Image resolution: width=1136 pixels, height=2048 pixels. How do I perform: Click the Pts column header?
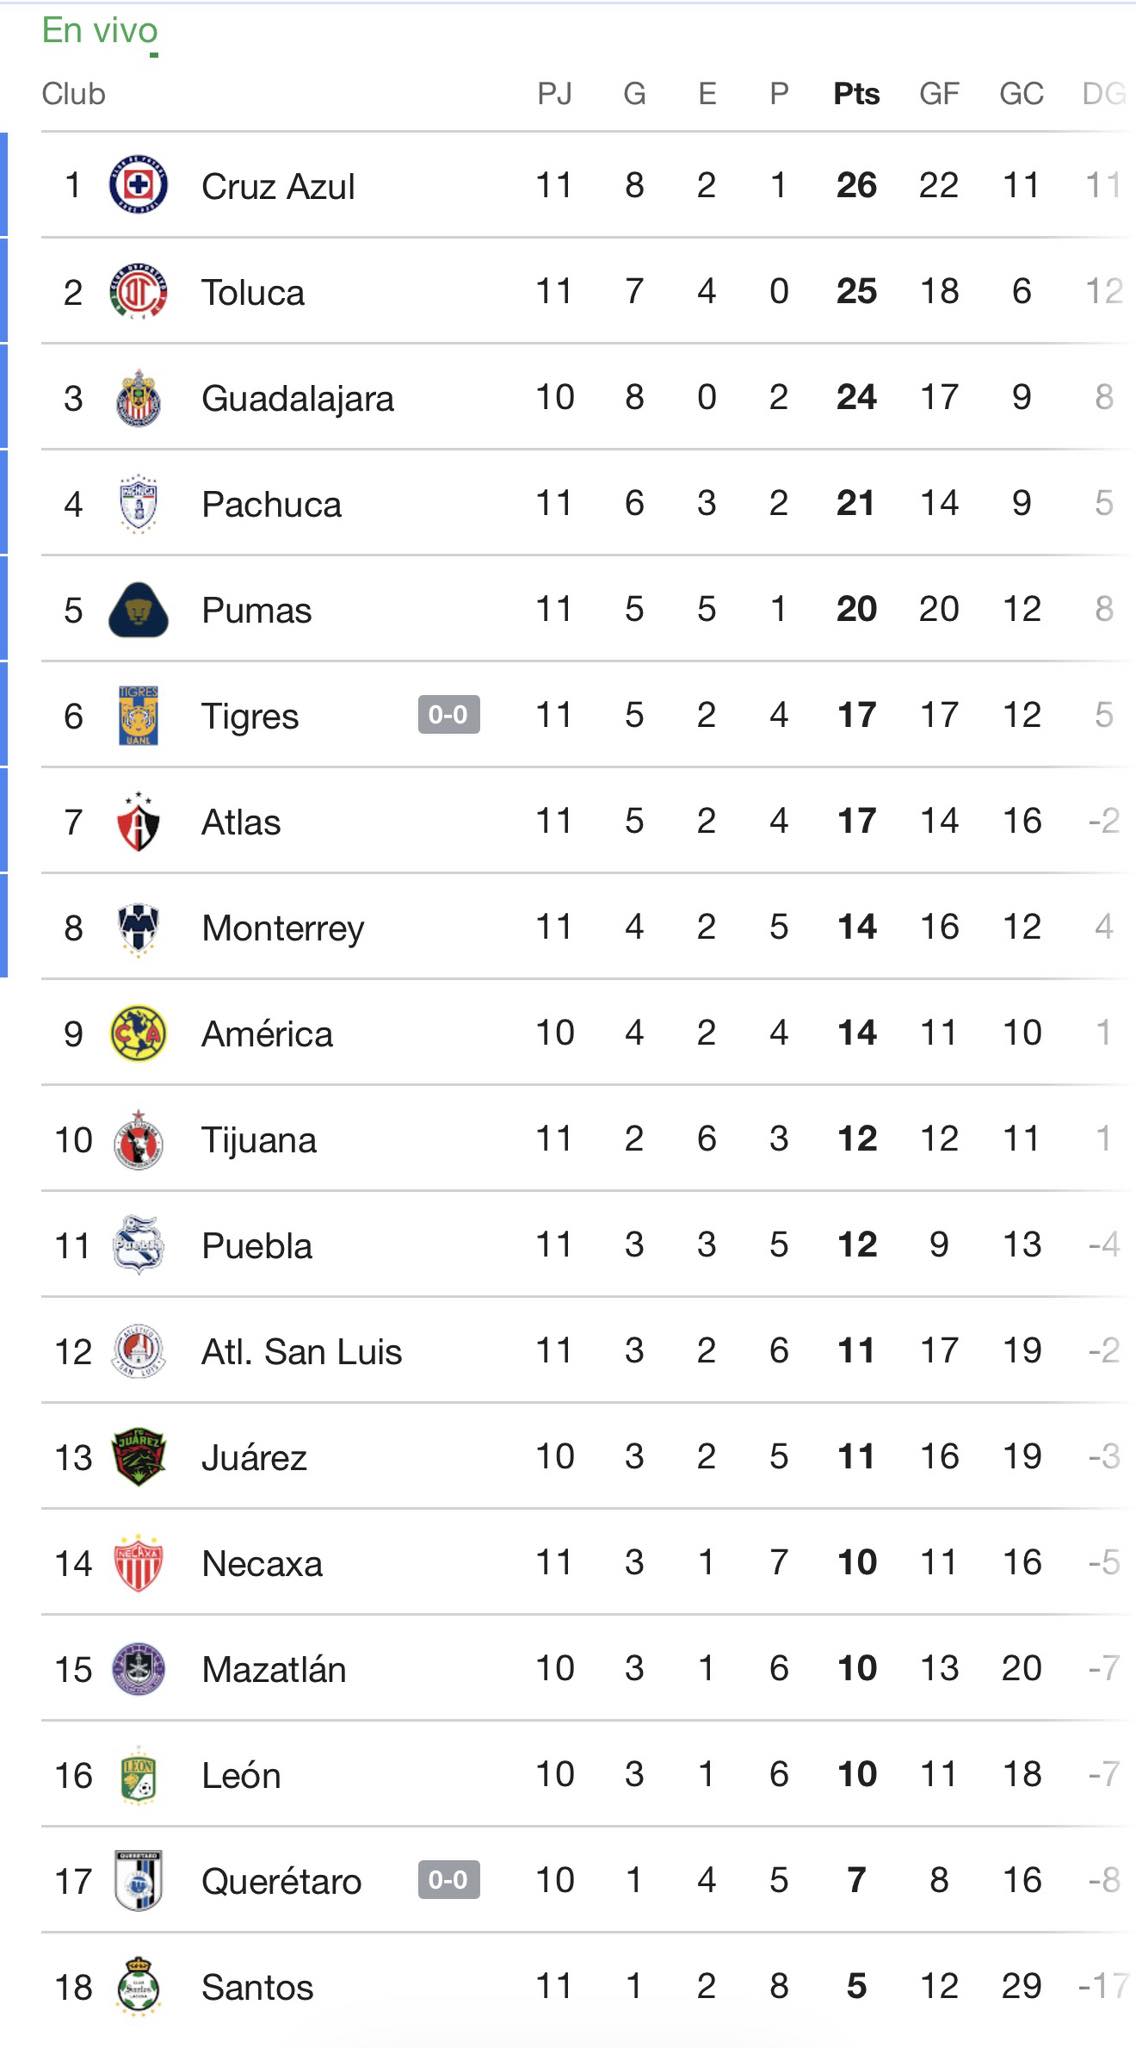pyautogui.click(x=856, y=94)
